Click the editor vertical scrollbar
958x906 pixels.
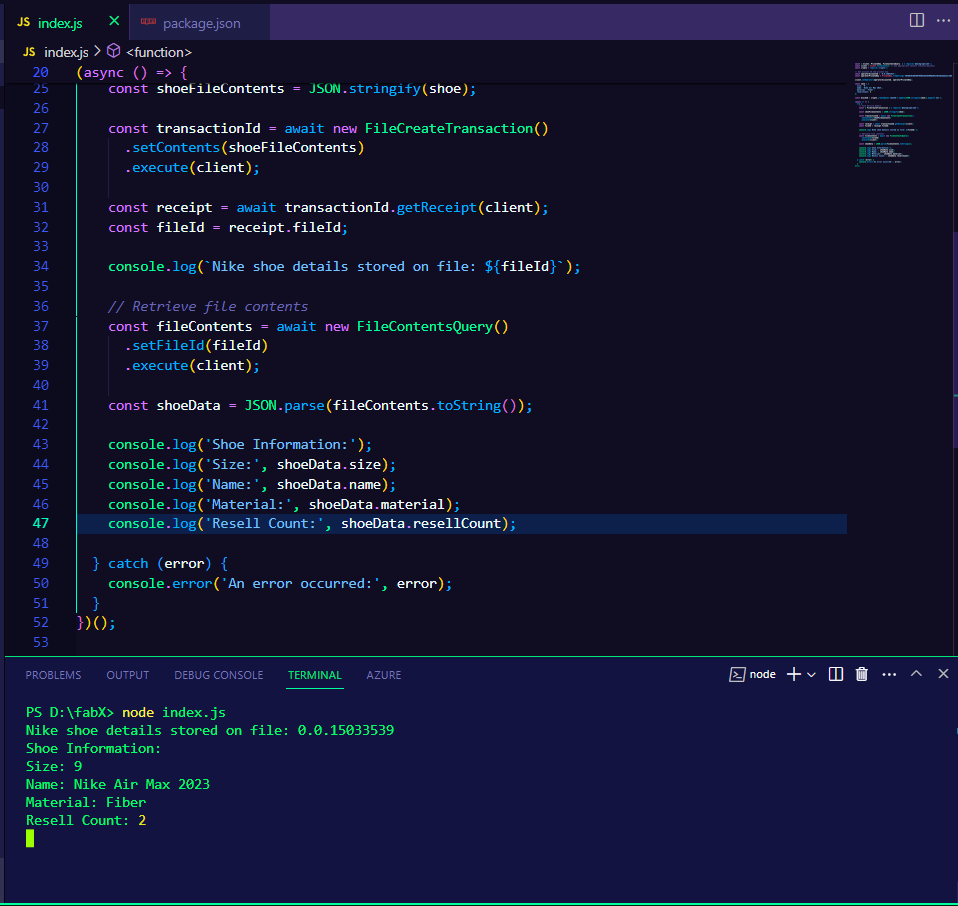[x=955, y=339]
